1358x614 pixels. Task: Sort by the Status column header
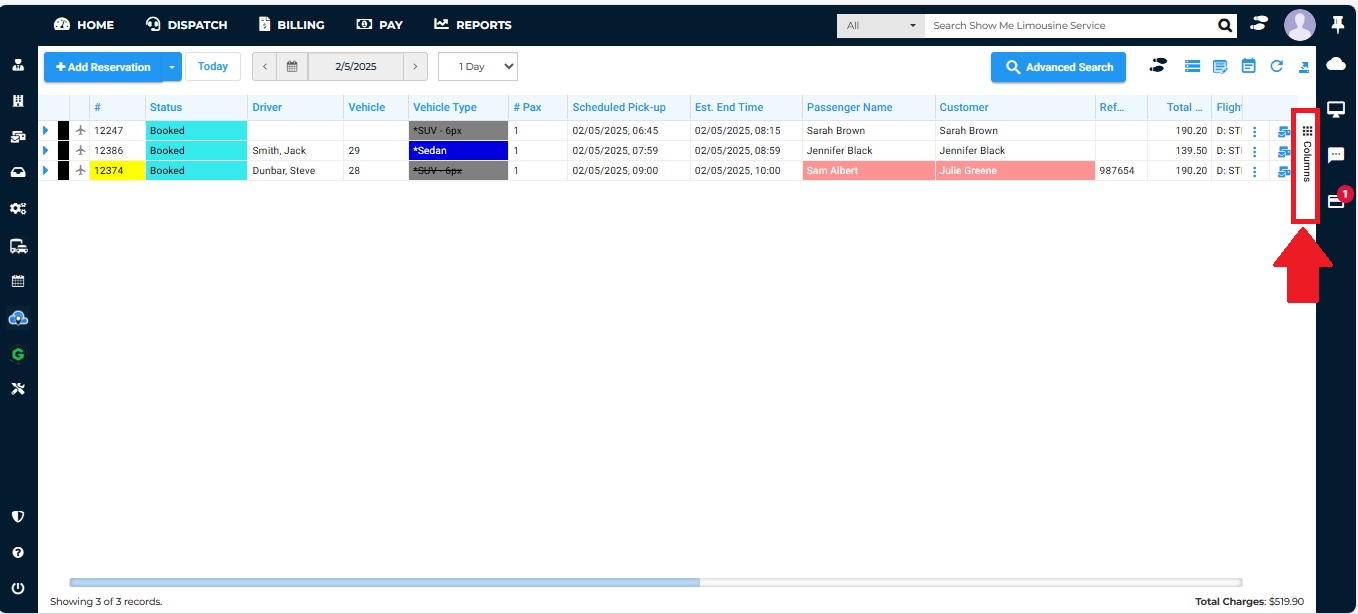coord(196,107)
